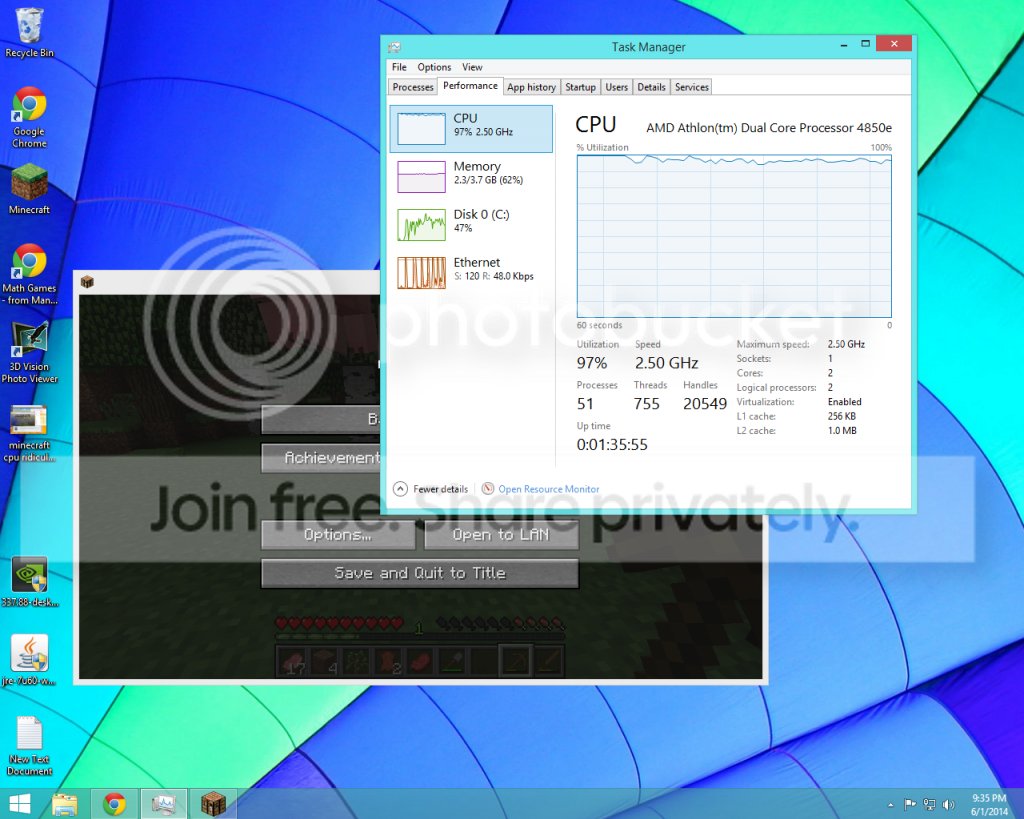Collapse Task Manager with Fewer details

point(431,489)
